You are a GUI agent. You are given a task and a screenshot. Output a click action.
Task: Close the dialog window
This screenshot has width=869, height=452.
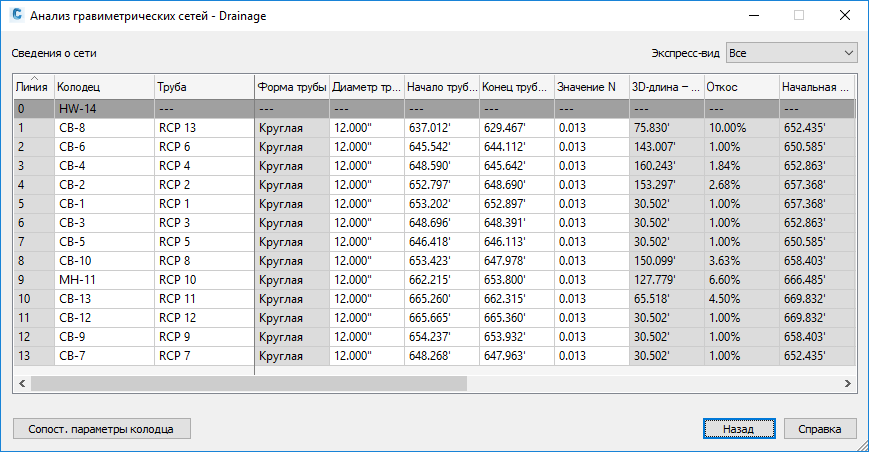(845, 15)
